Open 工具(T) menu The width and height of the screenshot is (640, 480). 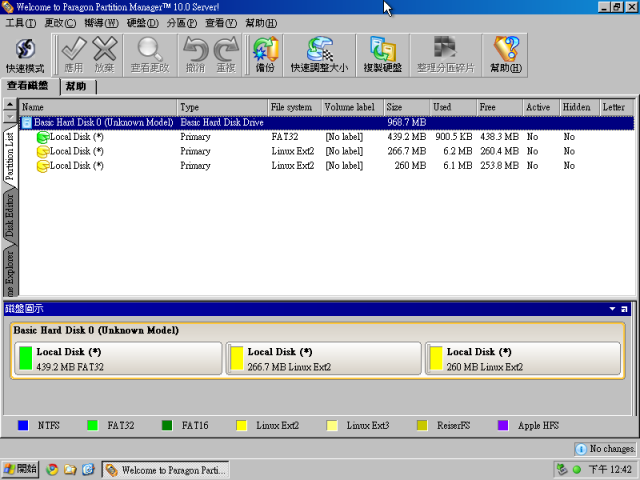point(20,23)
